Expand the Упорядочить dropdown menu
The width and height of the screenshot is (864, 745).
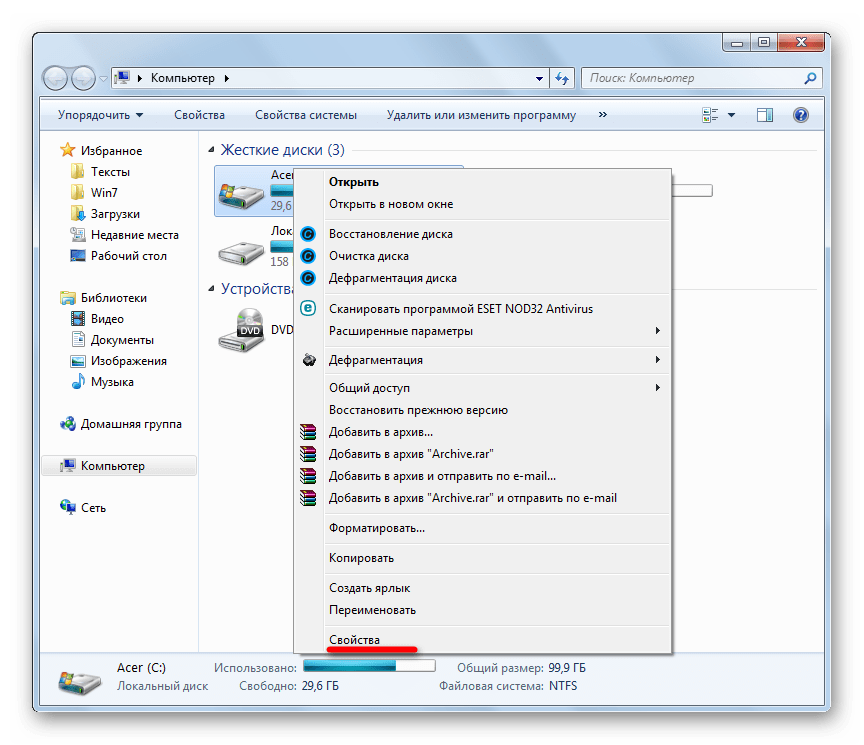[100, 115]
